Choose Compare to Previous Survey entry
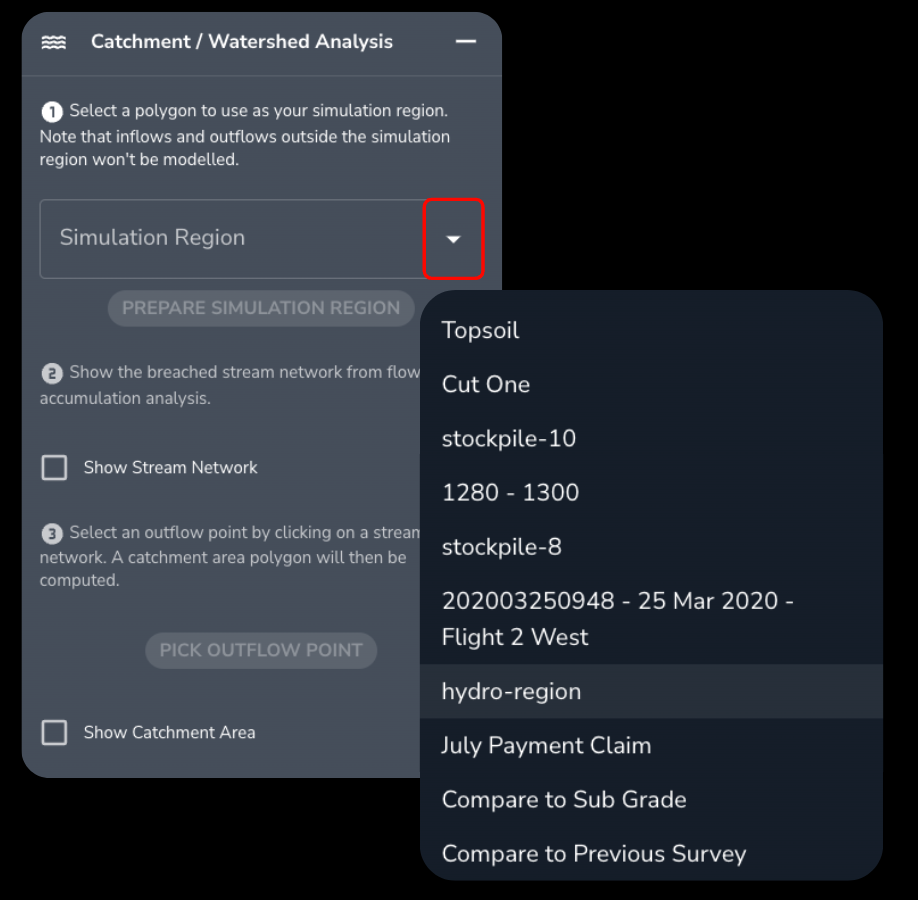This screenshot has width=918, height=900. click(x=594, y=854)
